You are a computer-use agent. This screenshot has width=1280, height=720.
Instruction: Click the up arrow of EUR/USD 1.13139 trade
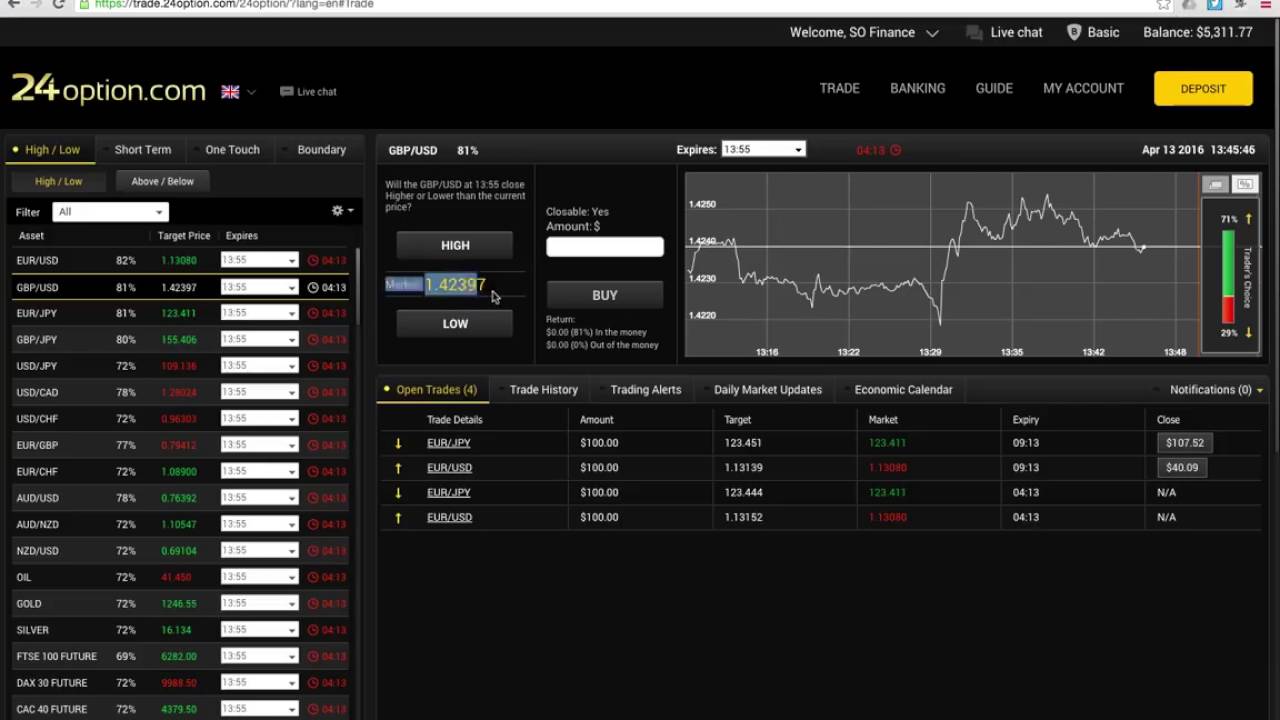398,468
